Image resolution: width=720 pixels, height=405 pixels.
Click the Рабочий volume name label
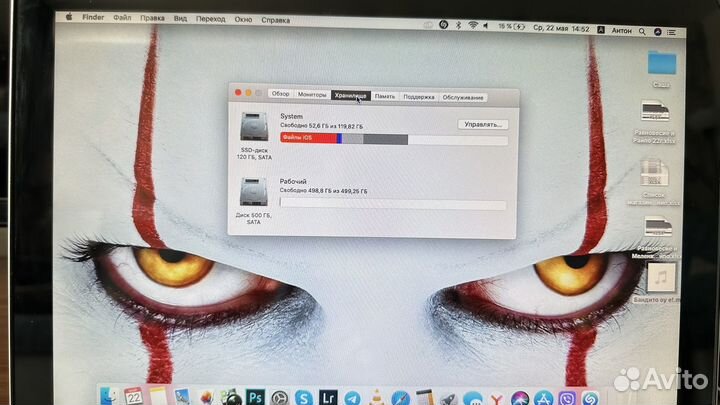click(x=293, y=181)
